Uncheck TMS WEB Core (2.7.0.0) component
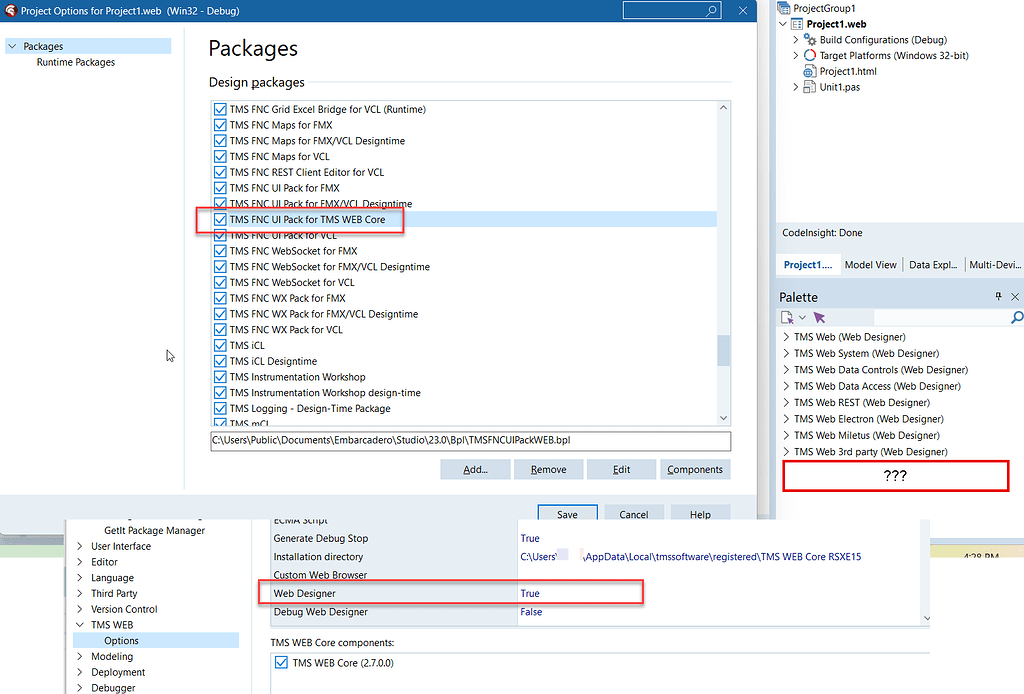 point(281,661)
